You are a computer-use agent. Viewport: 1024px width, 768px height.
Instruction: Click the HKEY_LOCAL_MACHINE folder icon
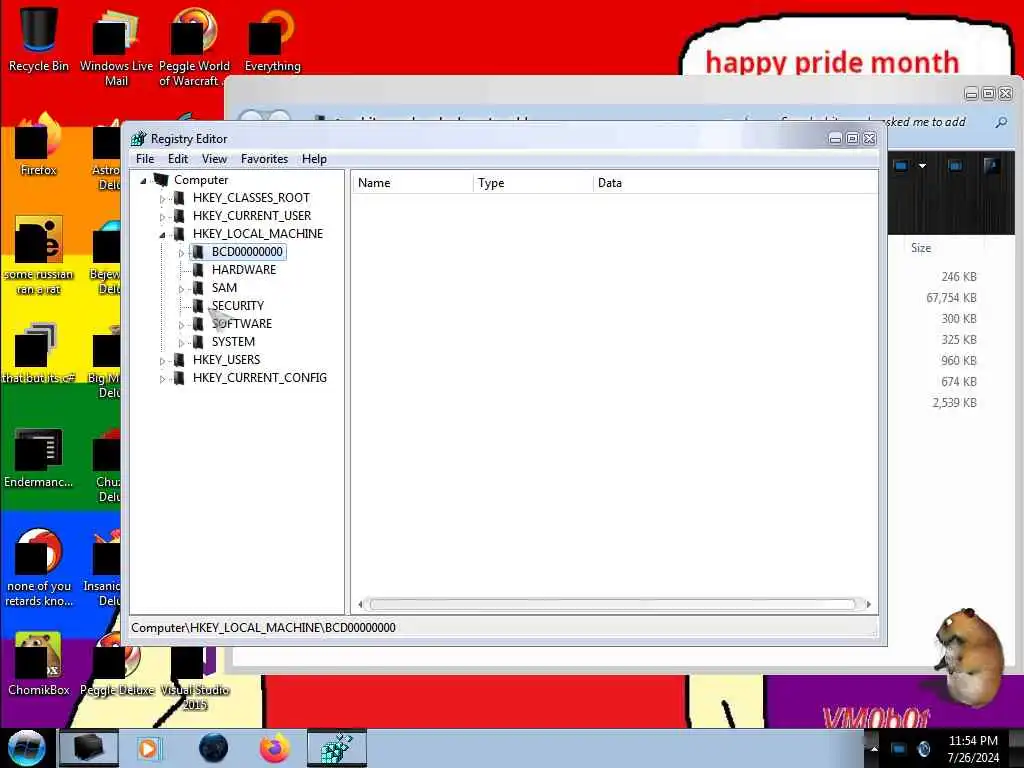(179, 234)
